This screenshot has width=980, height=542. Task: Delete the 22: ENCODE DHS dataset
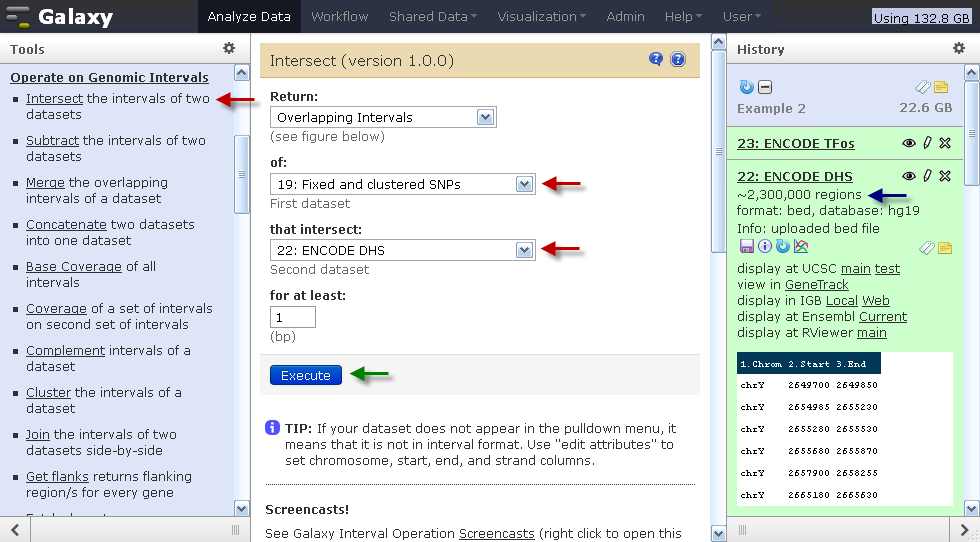pyautogui.click(x=945, y=176)
